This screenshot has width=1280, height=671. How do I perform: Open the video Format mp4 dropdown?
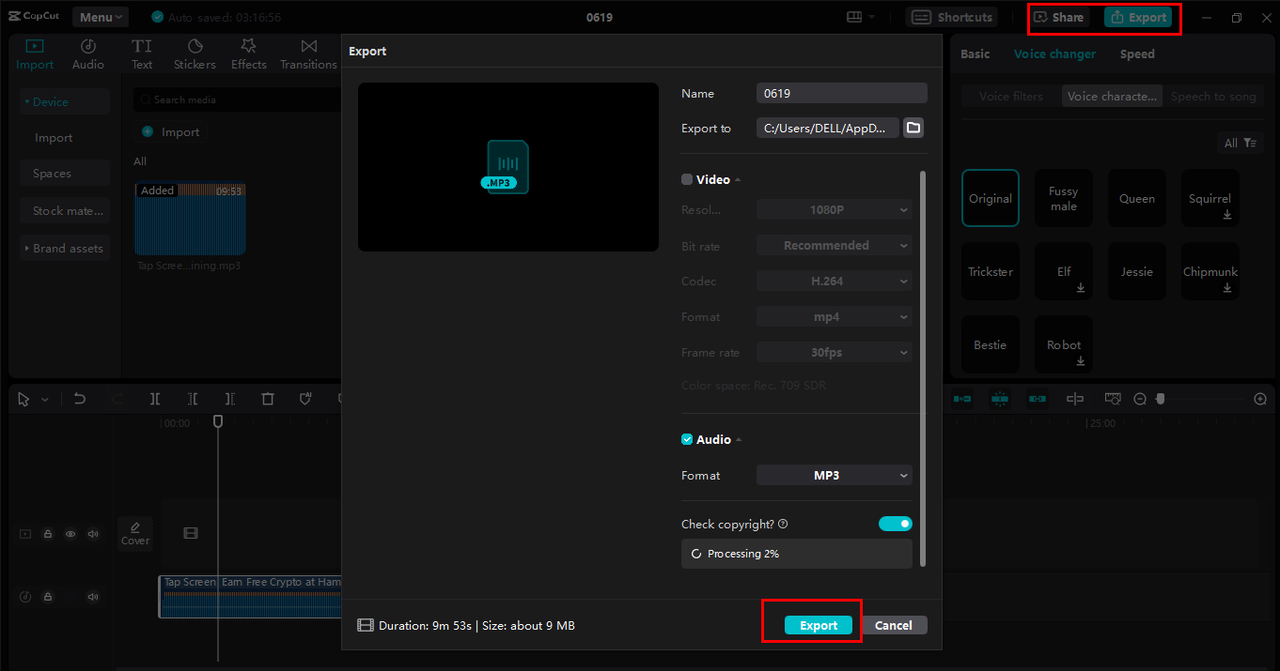835,316
